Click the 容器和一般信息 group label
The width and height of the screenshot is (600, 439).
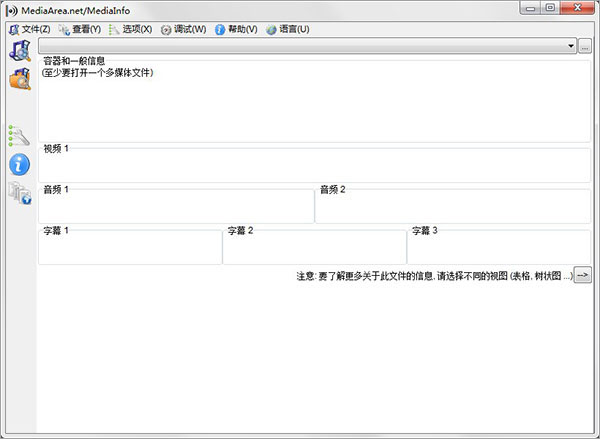pyautogui.click(x=74, y=60)
